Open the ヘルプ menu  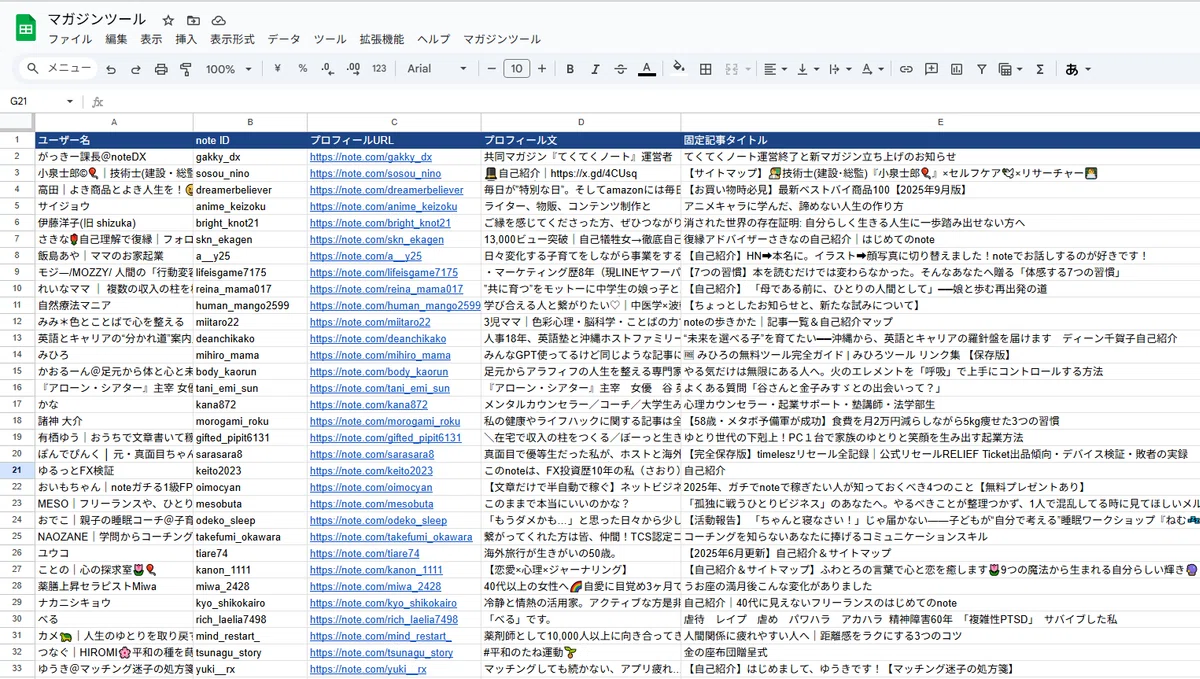(x=433, y=39)
